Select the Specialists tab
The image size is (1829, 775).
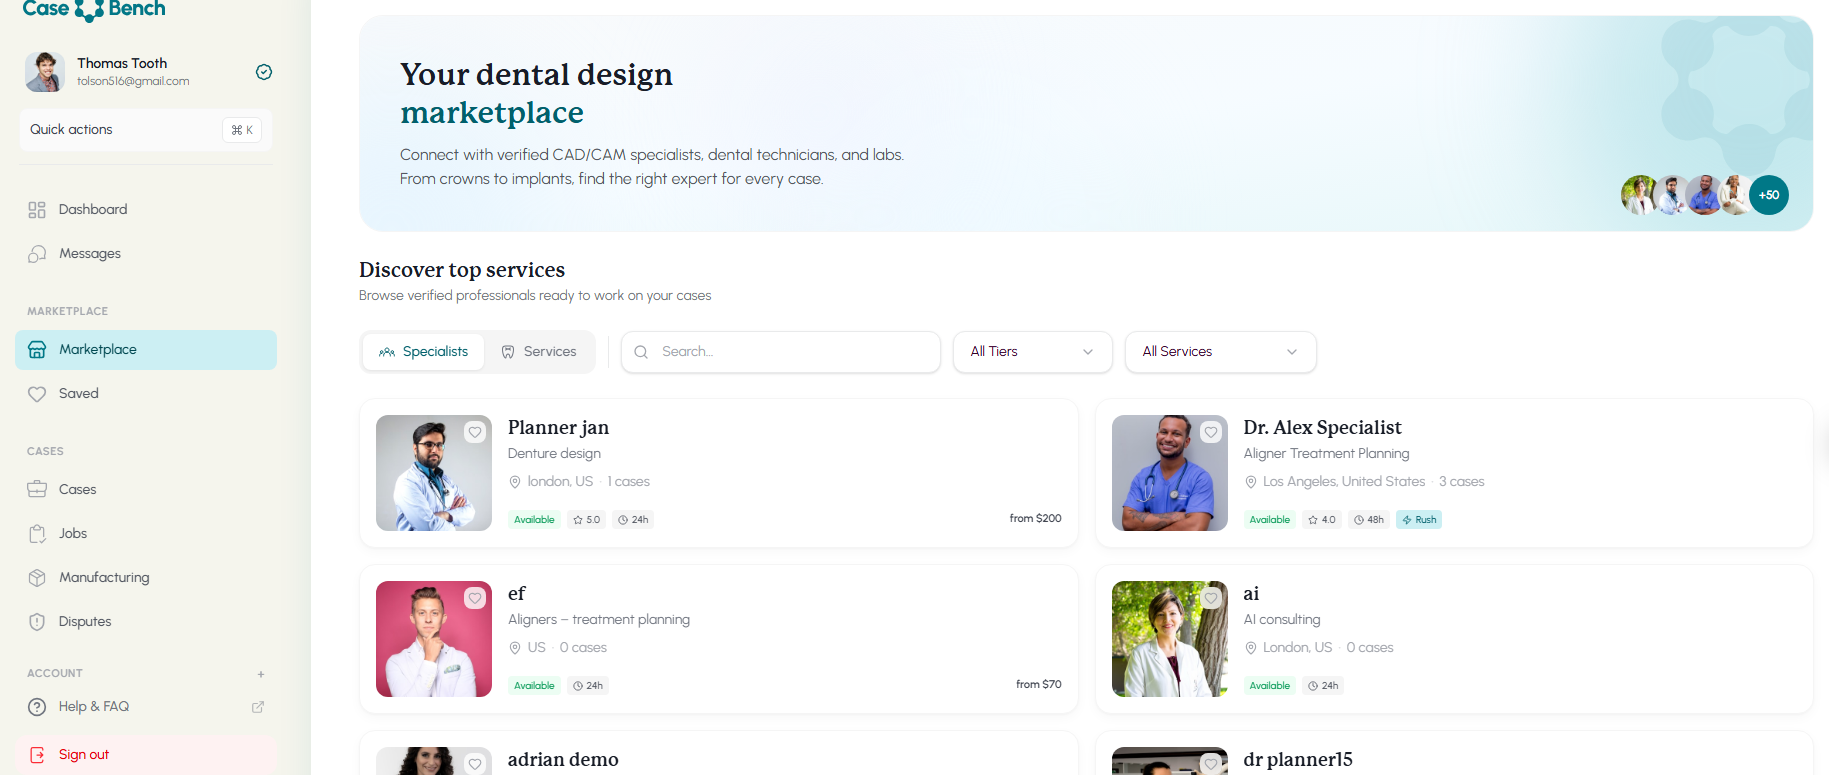(x=423, y=352)
